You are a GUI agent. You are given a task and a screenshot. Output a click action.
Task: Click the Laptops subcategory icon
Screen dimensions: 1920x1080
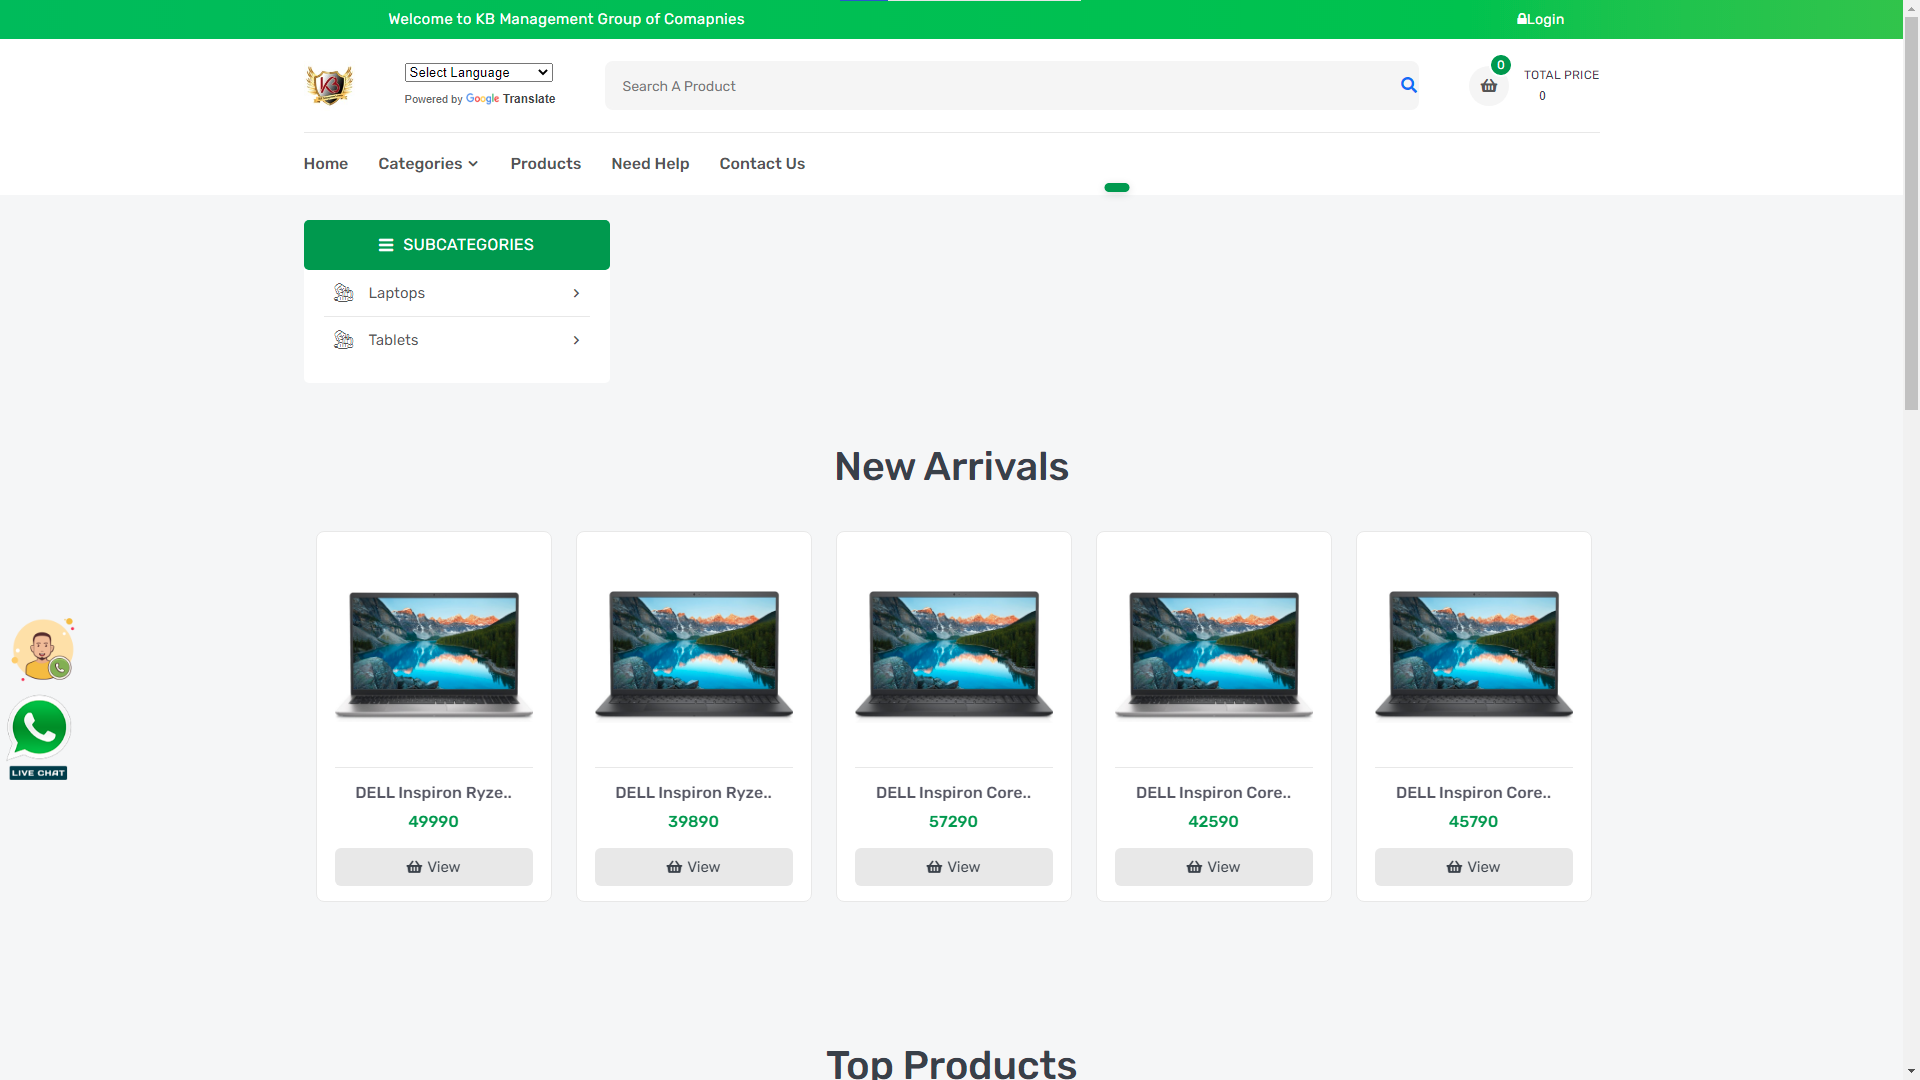[343, 293]
